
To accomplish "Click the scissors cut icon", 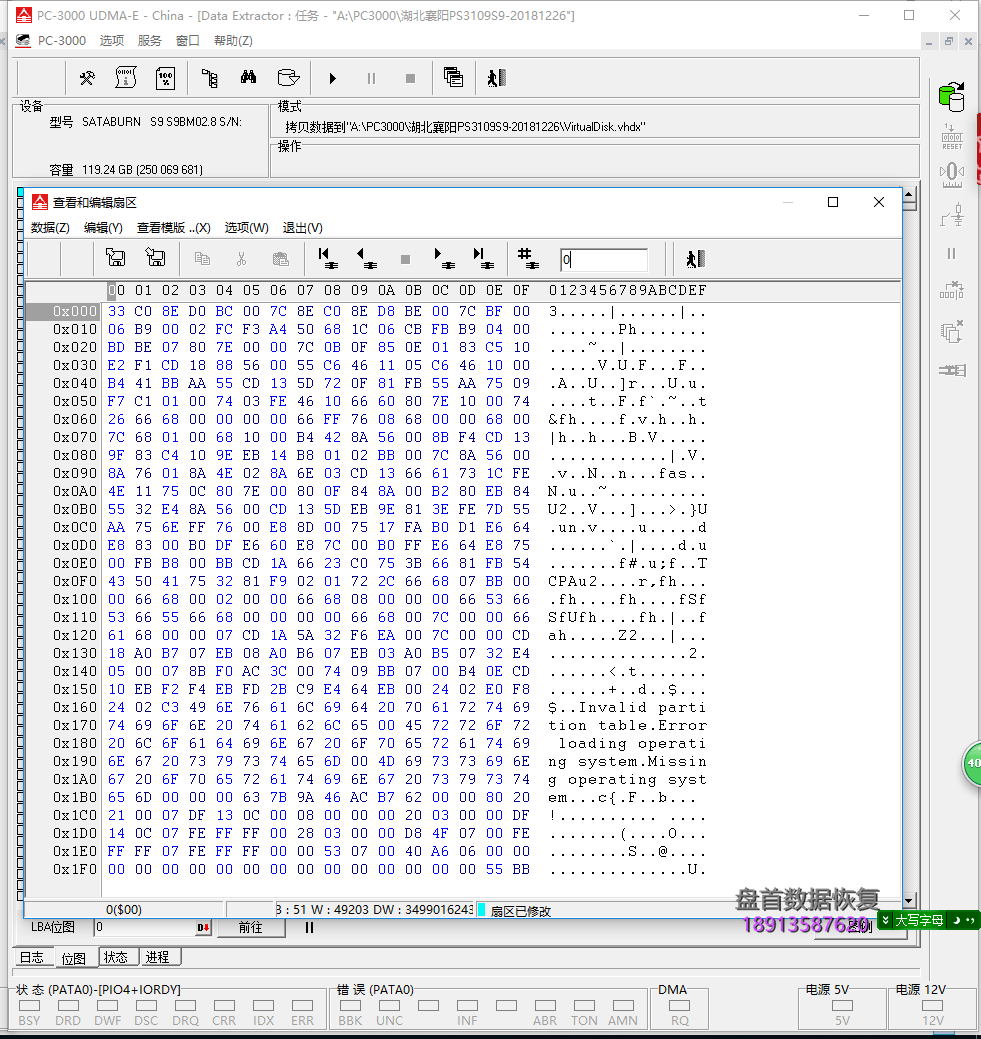I will pos(241,258).
